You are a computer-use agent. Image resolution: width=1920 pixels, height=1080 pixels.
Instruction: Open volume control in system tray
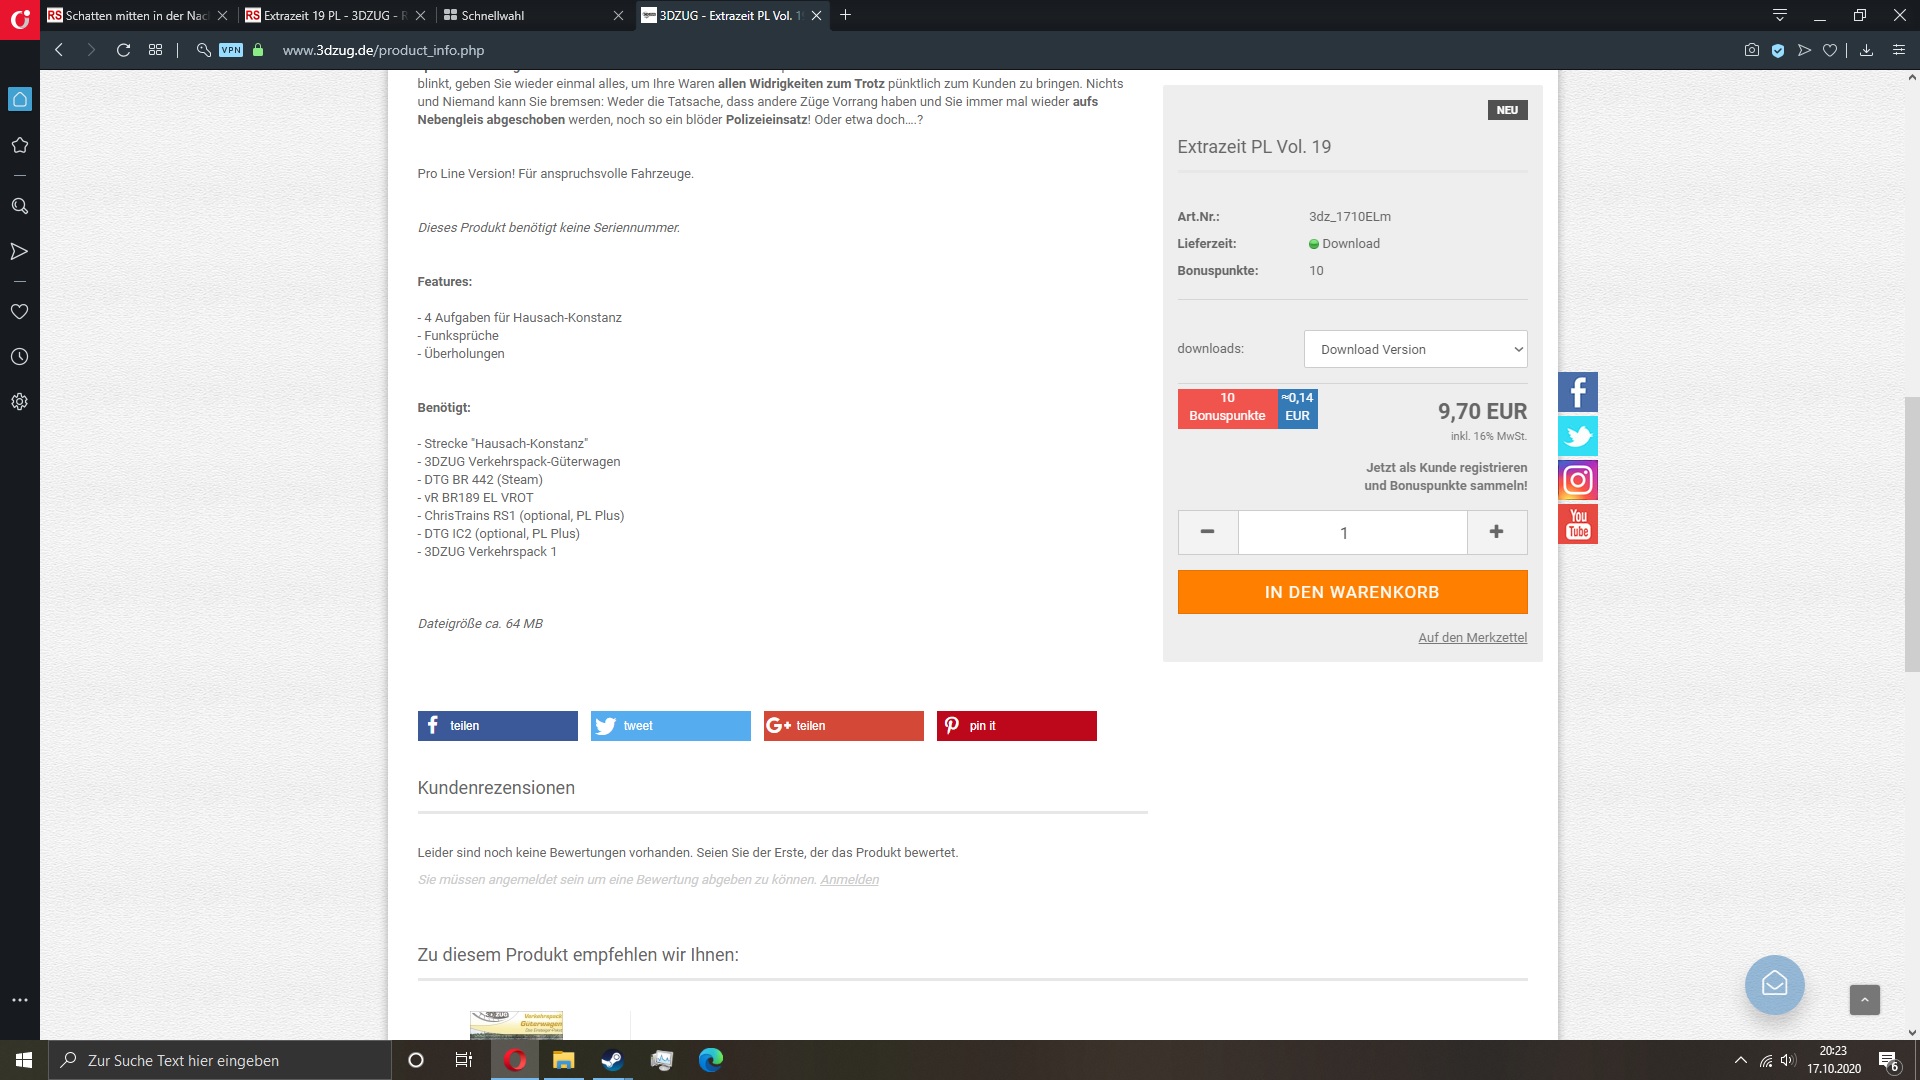coord(1789,1060)
